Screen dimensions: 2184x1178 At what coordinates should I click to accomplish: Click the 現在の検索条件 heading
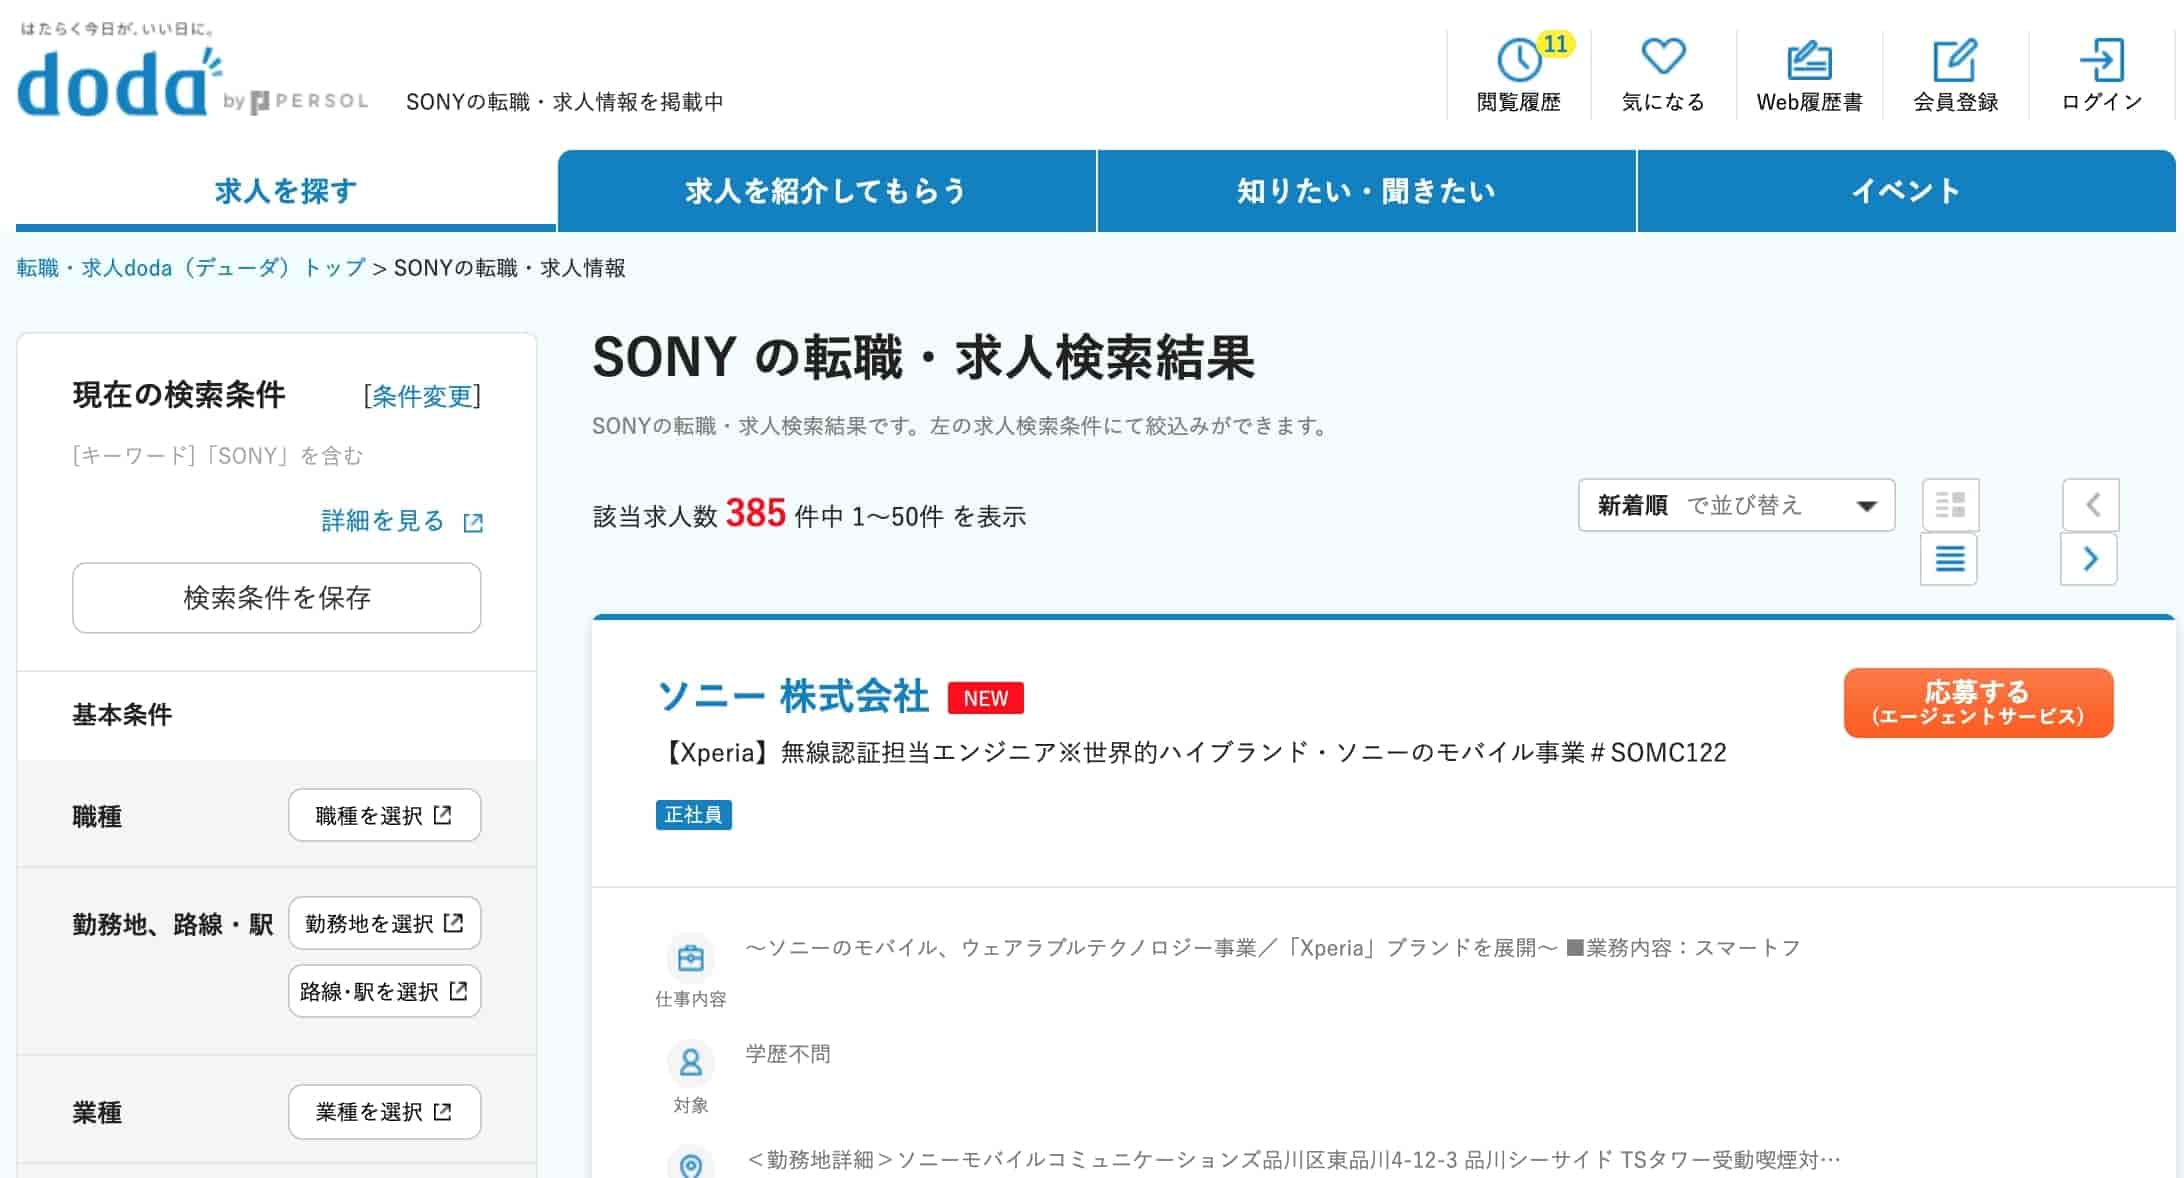179,395
